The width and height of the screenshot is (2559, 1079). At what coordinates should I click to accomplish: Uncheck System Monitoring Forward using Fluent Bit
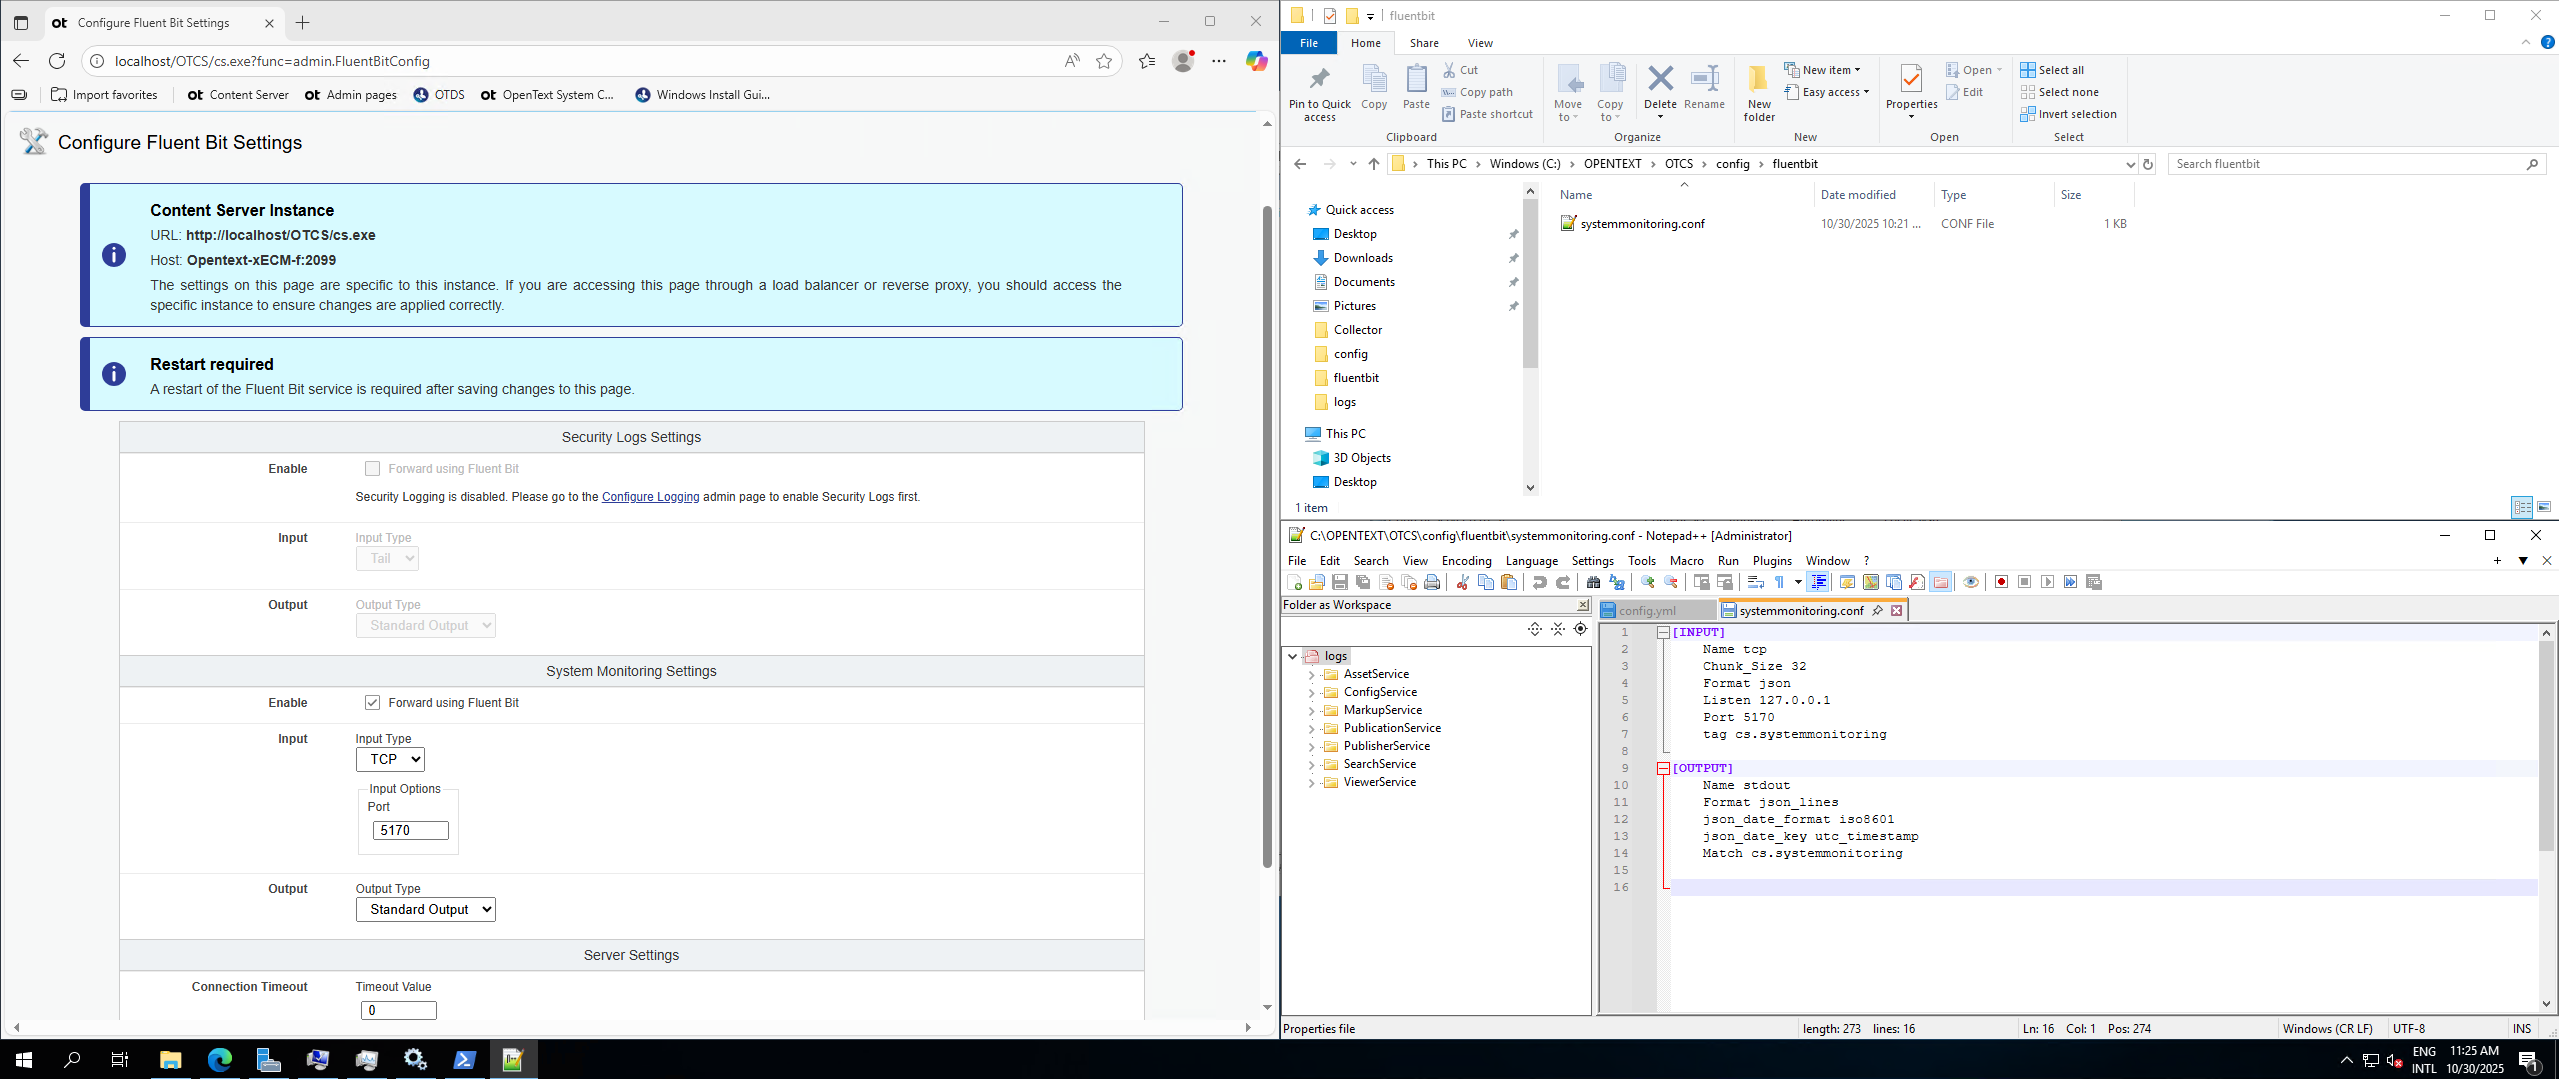pos(372,703)
